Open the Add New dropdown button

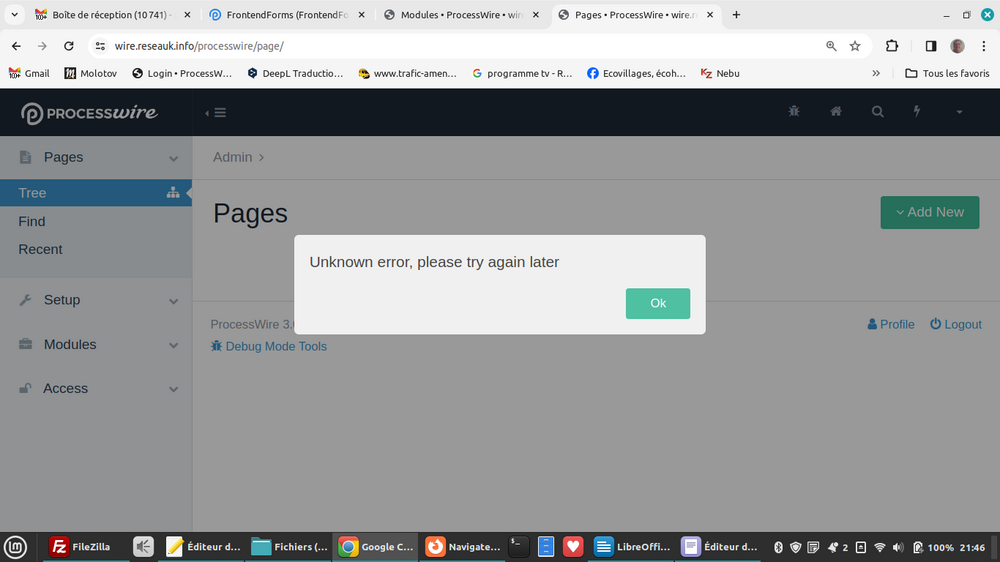tap(930, 212)
